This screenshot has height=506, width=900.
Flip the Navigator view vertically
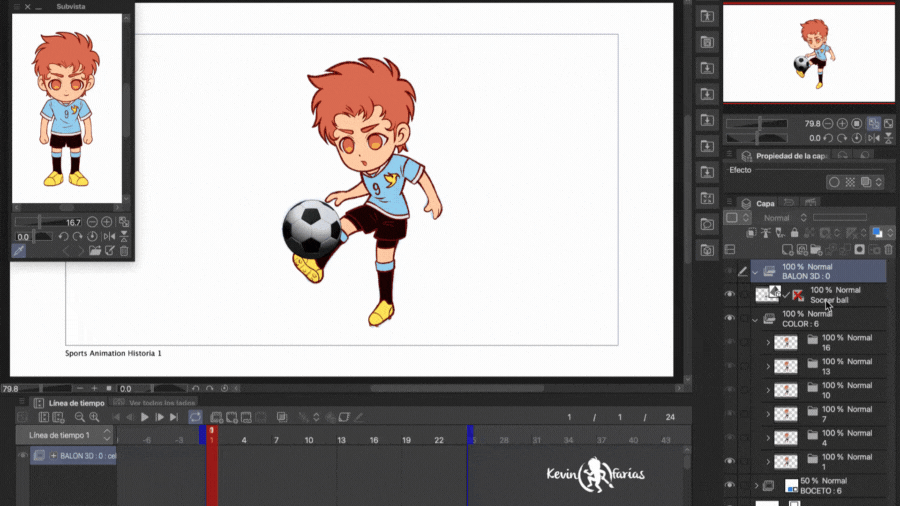tap(889, 138)
